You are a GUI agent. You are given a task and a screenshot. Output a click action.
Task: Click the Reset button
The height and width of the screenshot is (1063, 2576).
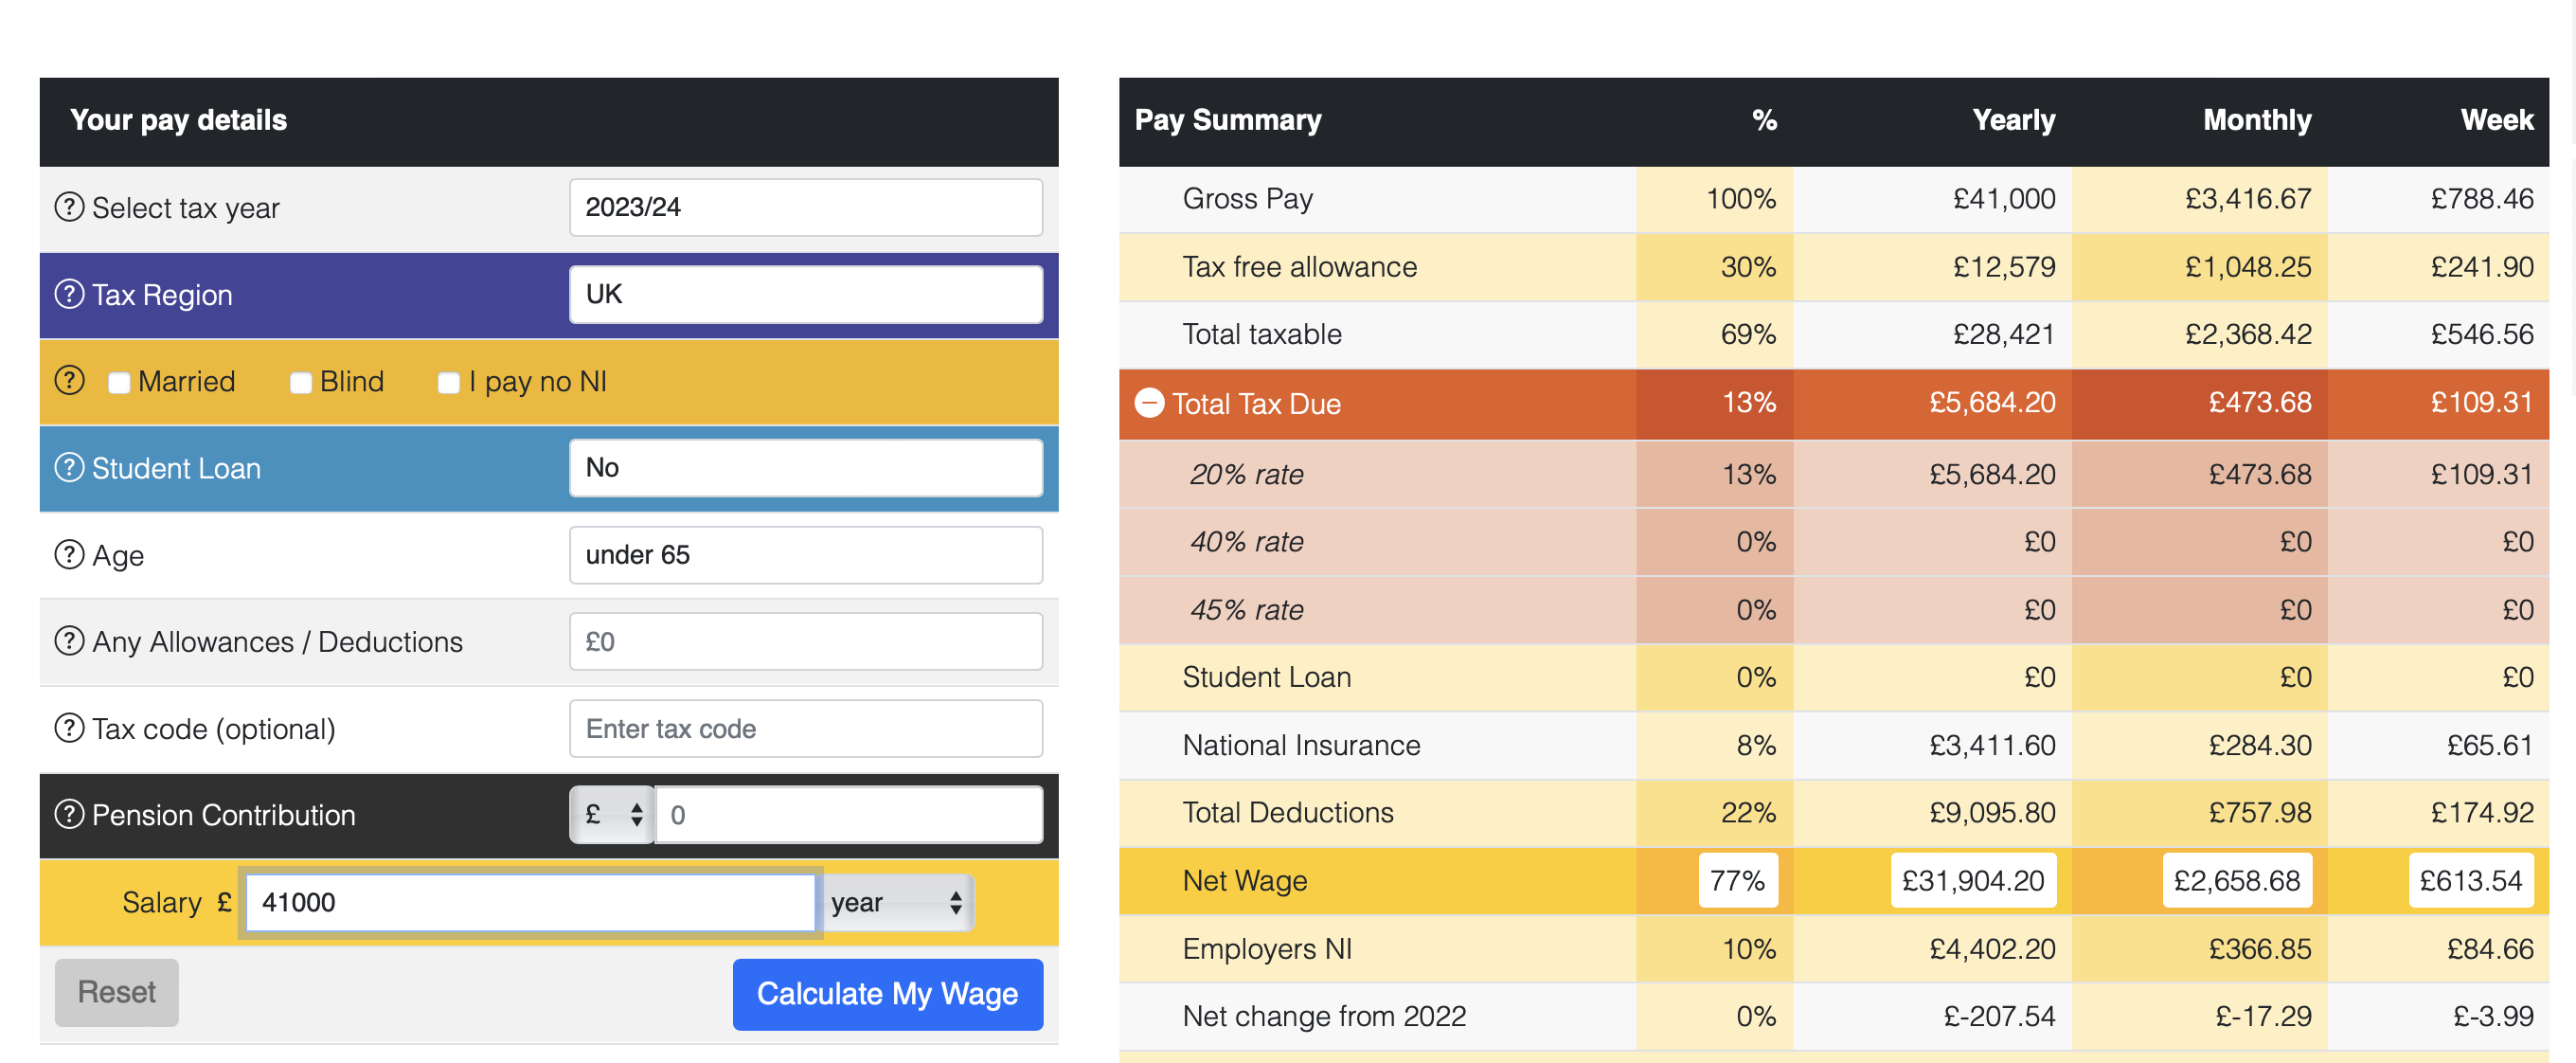click(116, 992)
